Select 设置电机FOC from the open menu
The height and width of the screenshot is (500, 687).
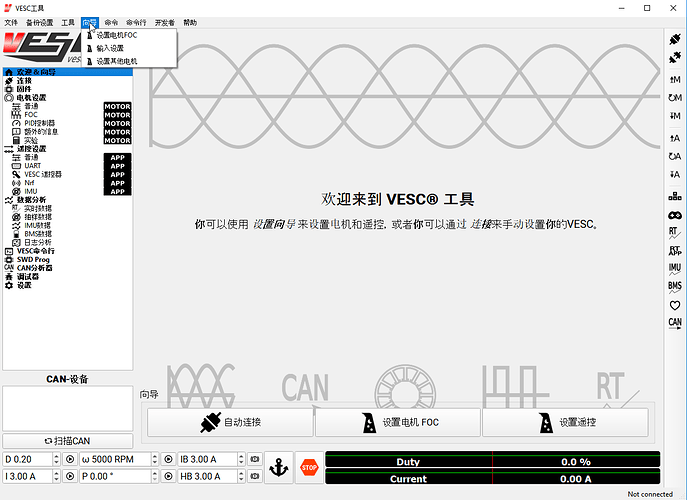point(117,35)
